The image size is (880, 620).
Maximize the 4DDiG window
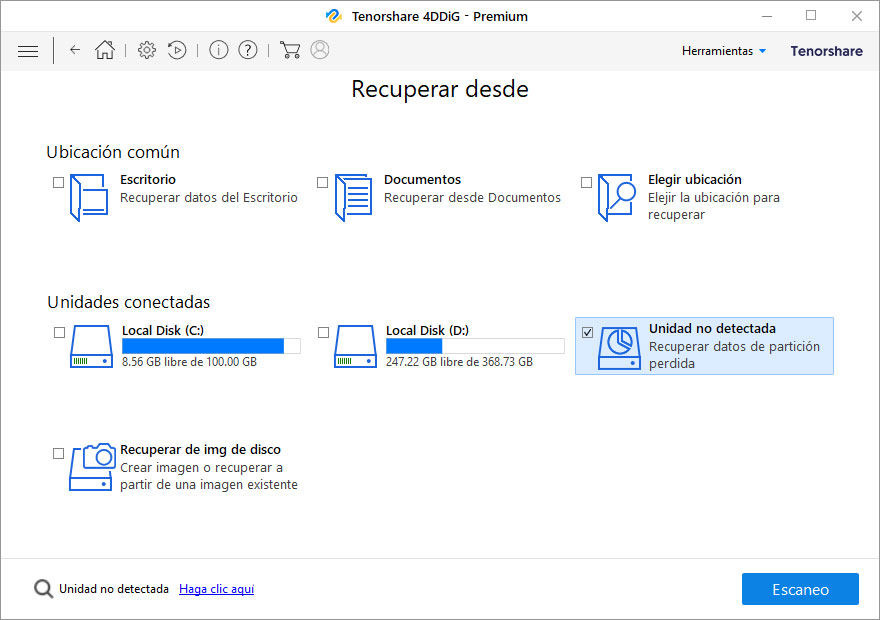point(811,16)
